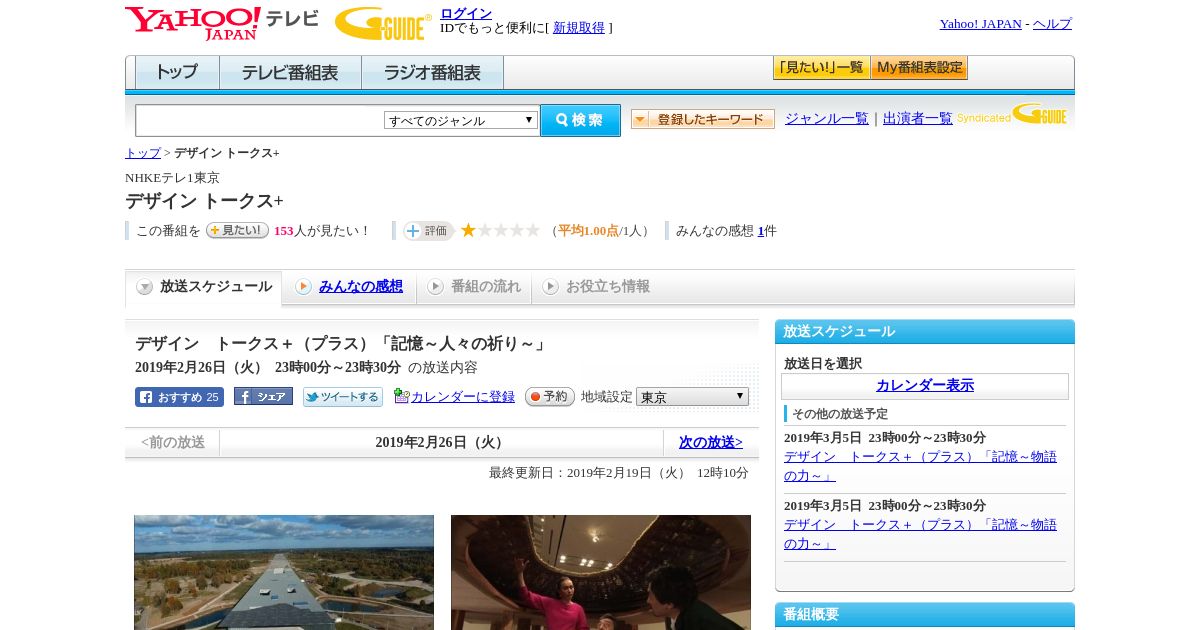The width and height of the screenshot is (1200, 630).
Task: Go to Yahoo! JAPAN homepage link
Action: click(980, 24)
